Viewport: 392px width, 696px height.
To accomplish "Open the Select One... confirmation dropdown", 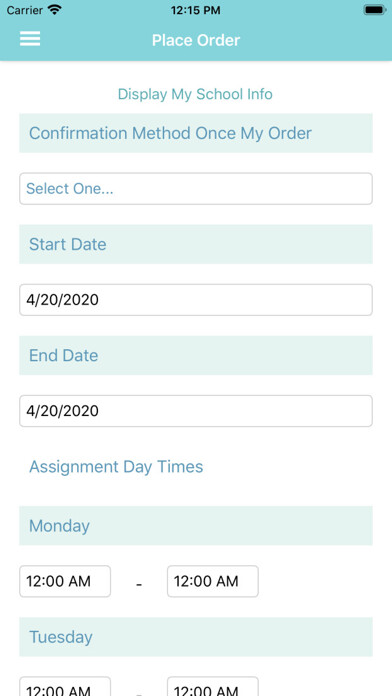I will tap(196, 189).
